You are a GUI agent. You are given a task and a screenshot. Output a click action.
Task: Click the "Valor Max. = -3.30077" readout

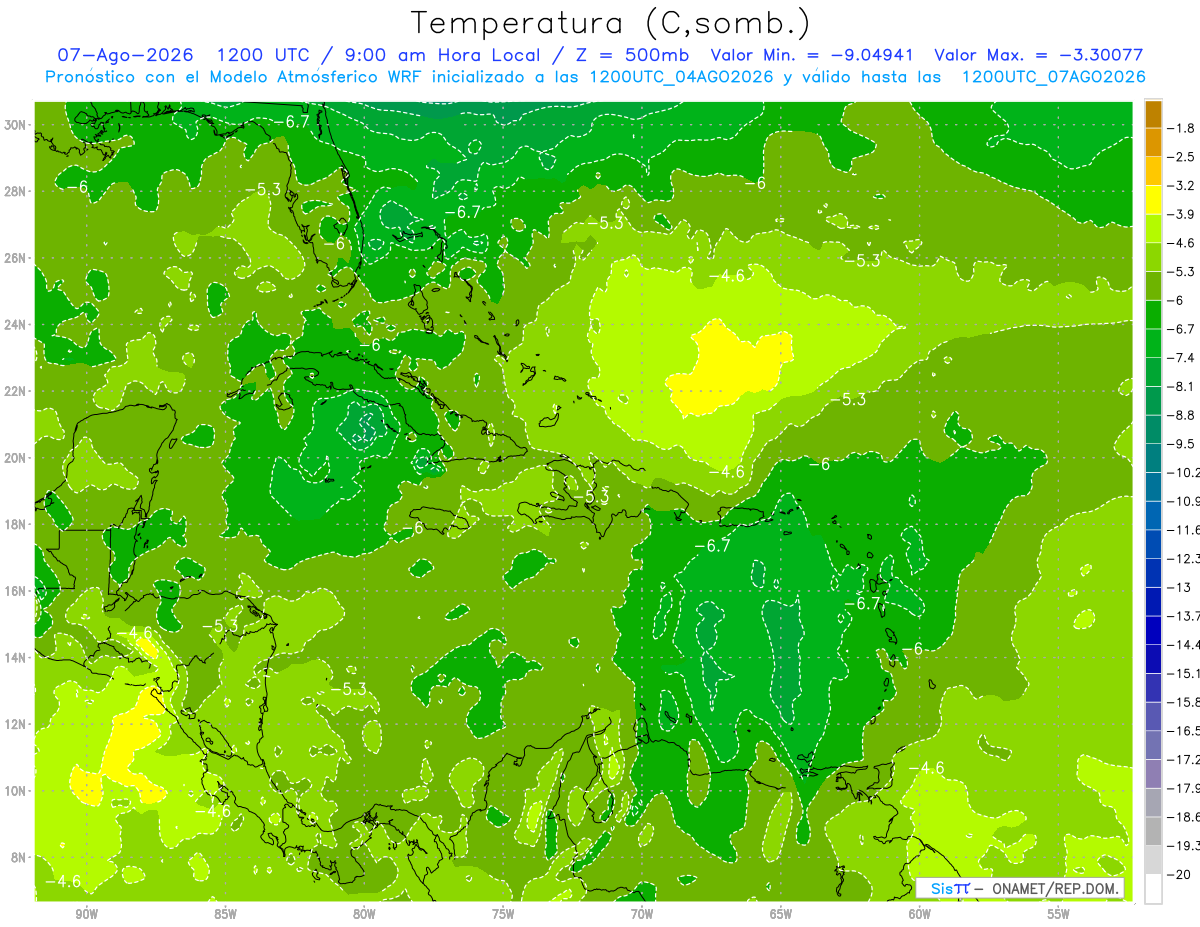pyautogui.click(x=1039, y=55)
